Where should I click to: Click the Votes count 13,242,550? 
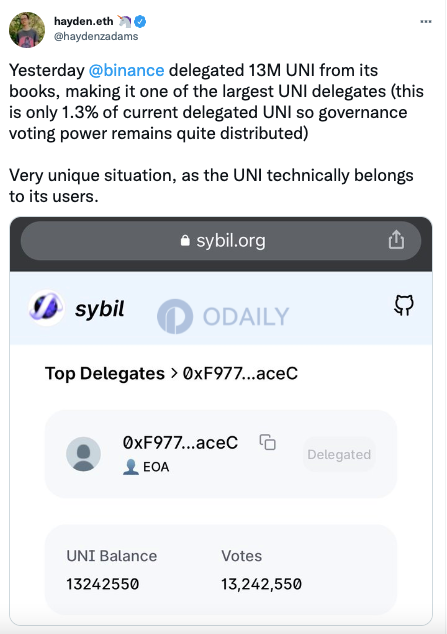coord(261,584)
